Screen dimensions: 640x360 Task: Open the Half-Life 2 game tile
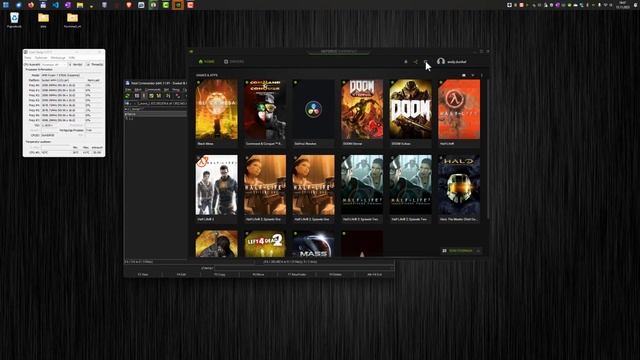[x=216, y=188]
